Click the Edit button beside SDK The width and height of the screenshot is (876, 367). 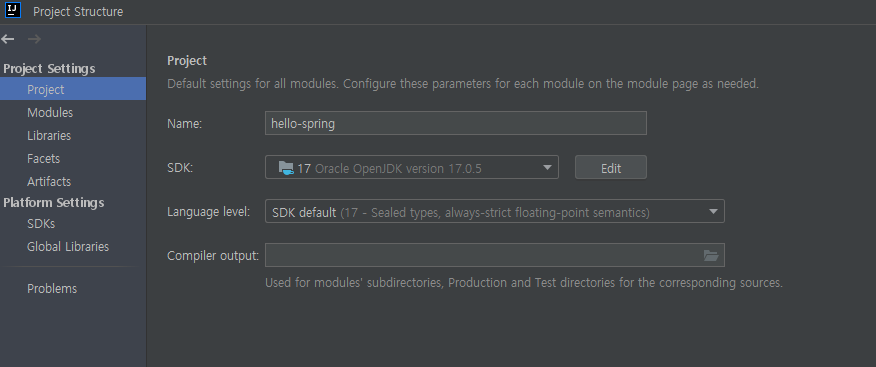pyautogui.click(x=611, y=168)
